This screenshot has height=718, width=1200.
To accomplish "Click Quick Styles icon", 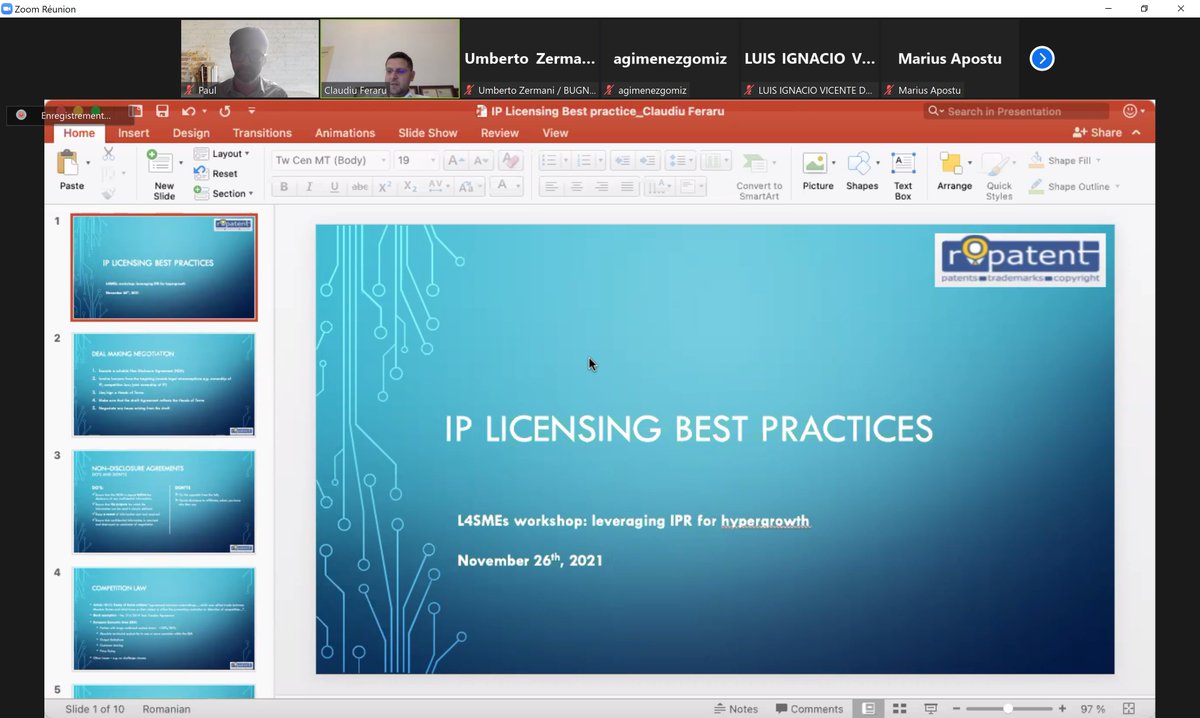I will pos(998,164).
